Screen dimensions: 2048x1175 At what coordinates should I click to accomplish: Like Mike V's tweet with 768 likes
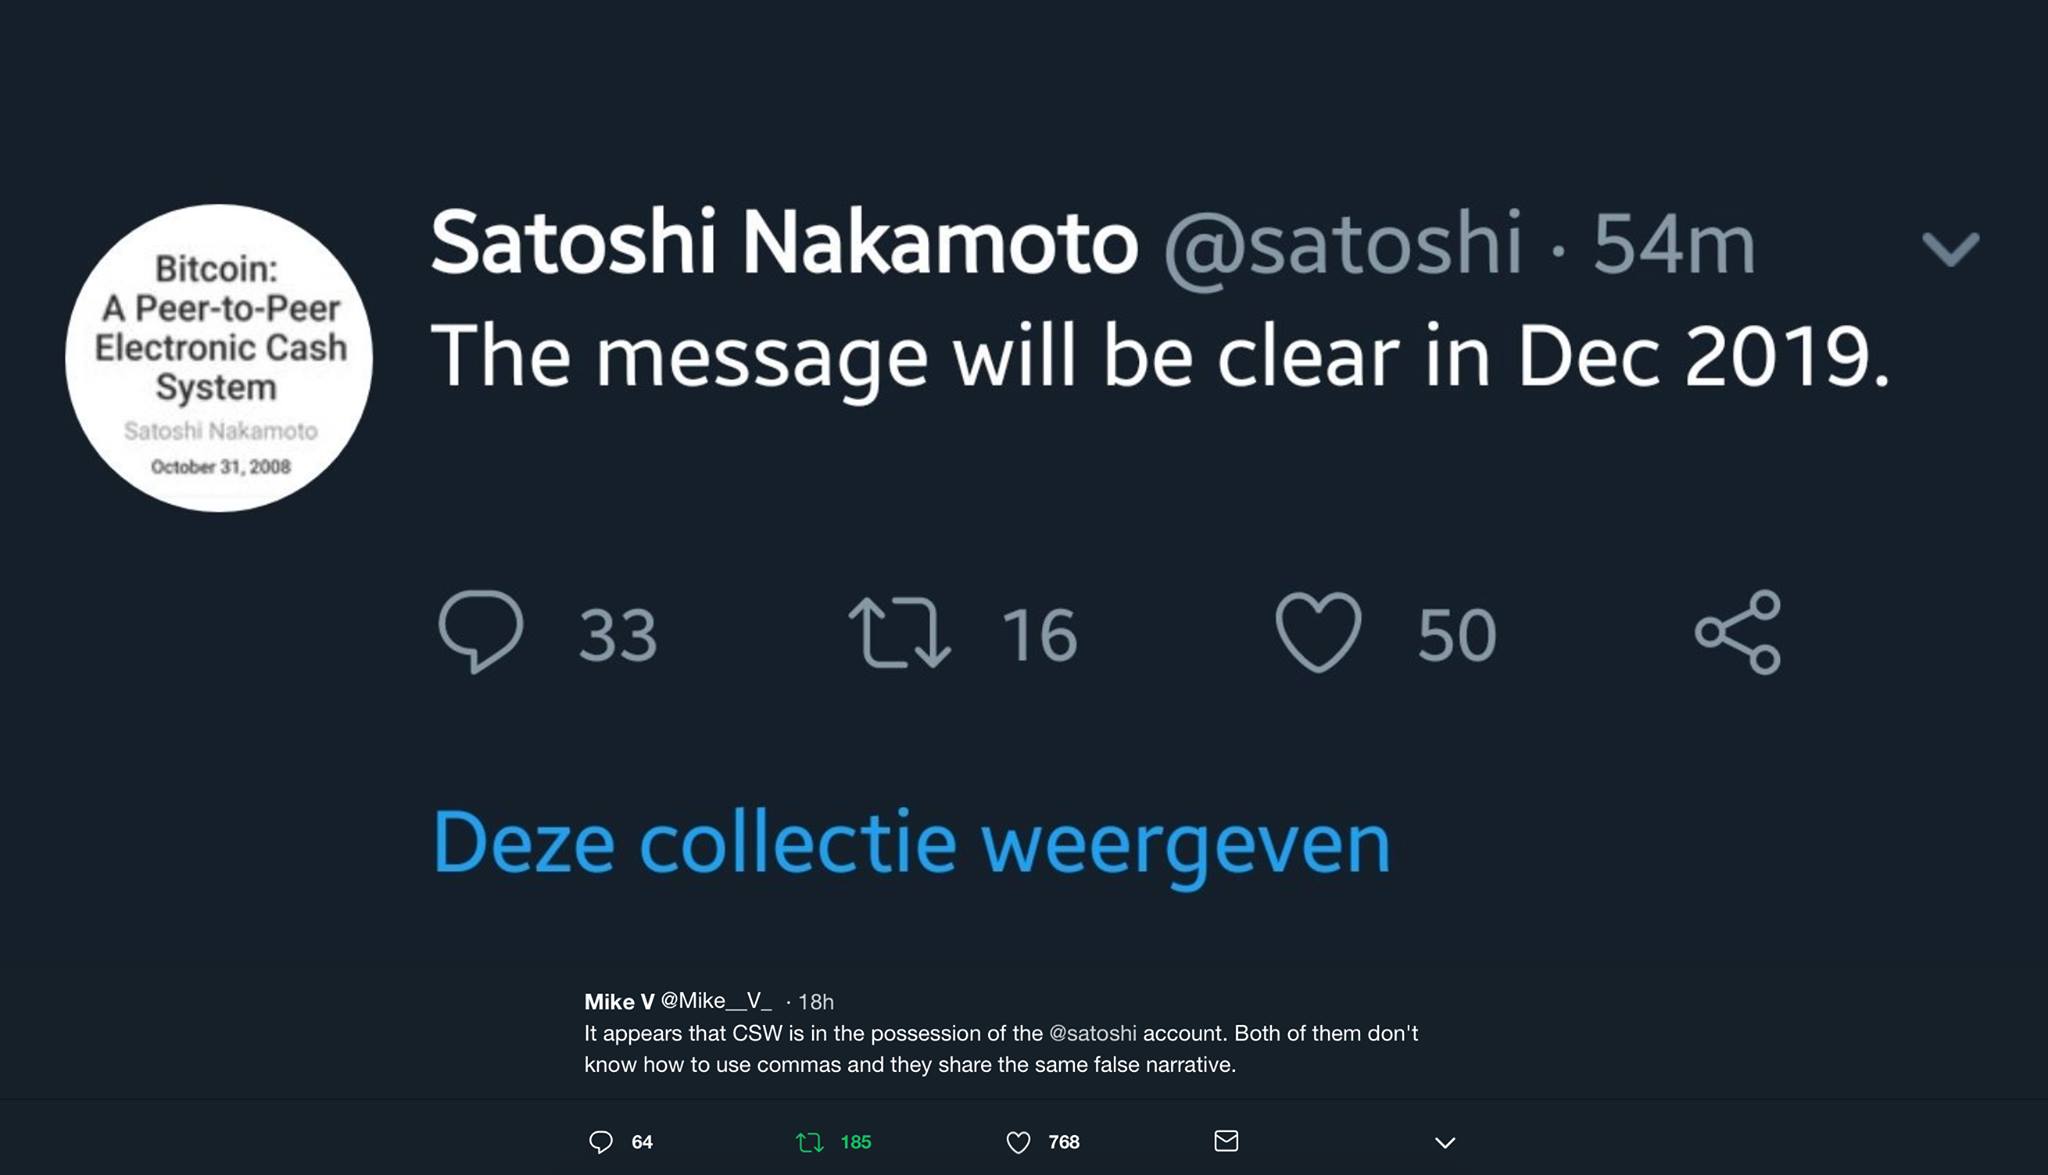coord(1018,1142)
